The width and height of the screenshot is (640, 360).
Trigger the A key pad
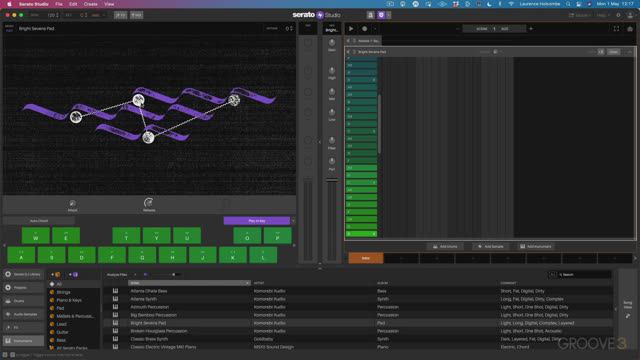[21, 255]
